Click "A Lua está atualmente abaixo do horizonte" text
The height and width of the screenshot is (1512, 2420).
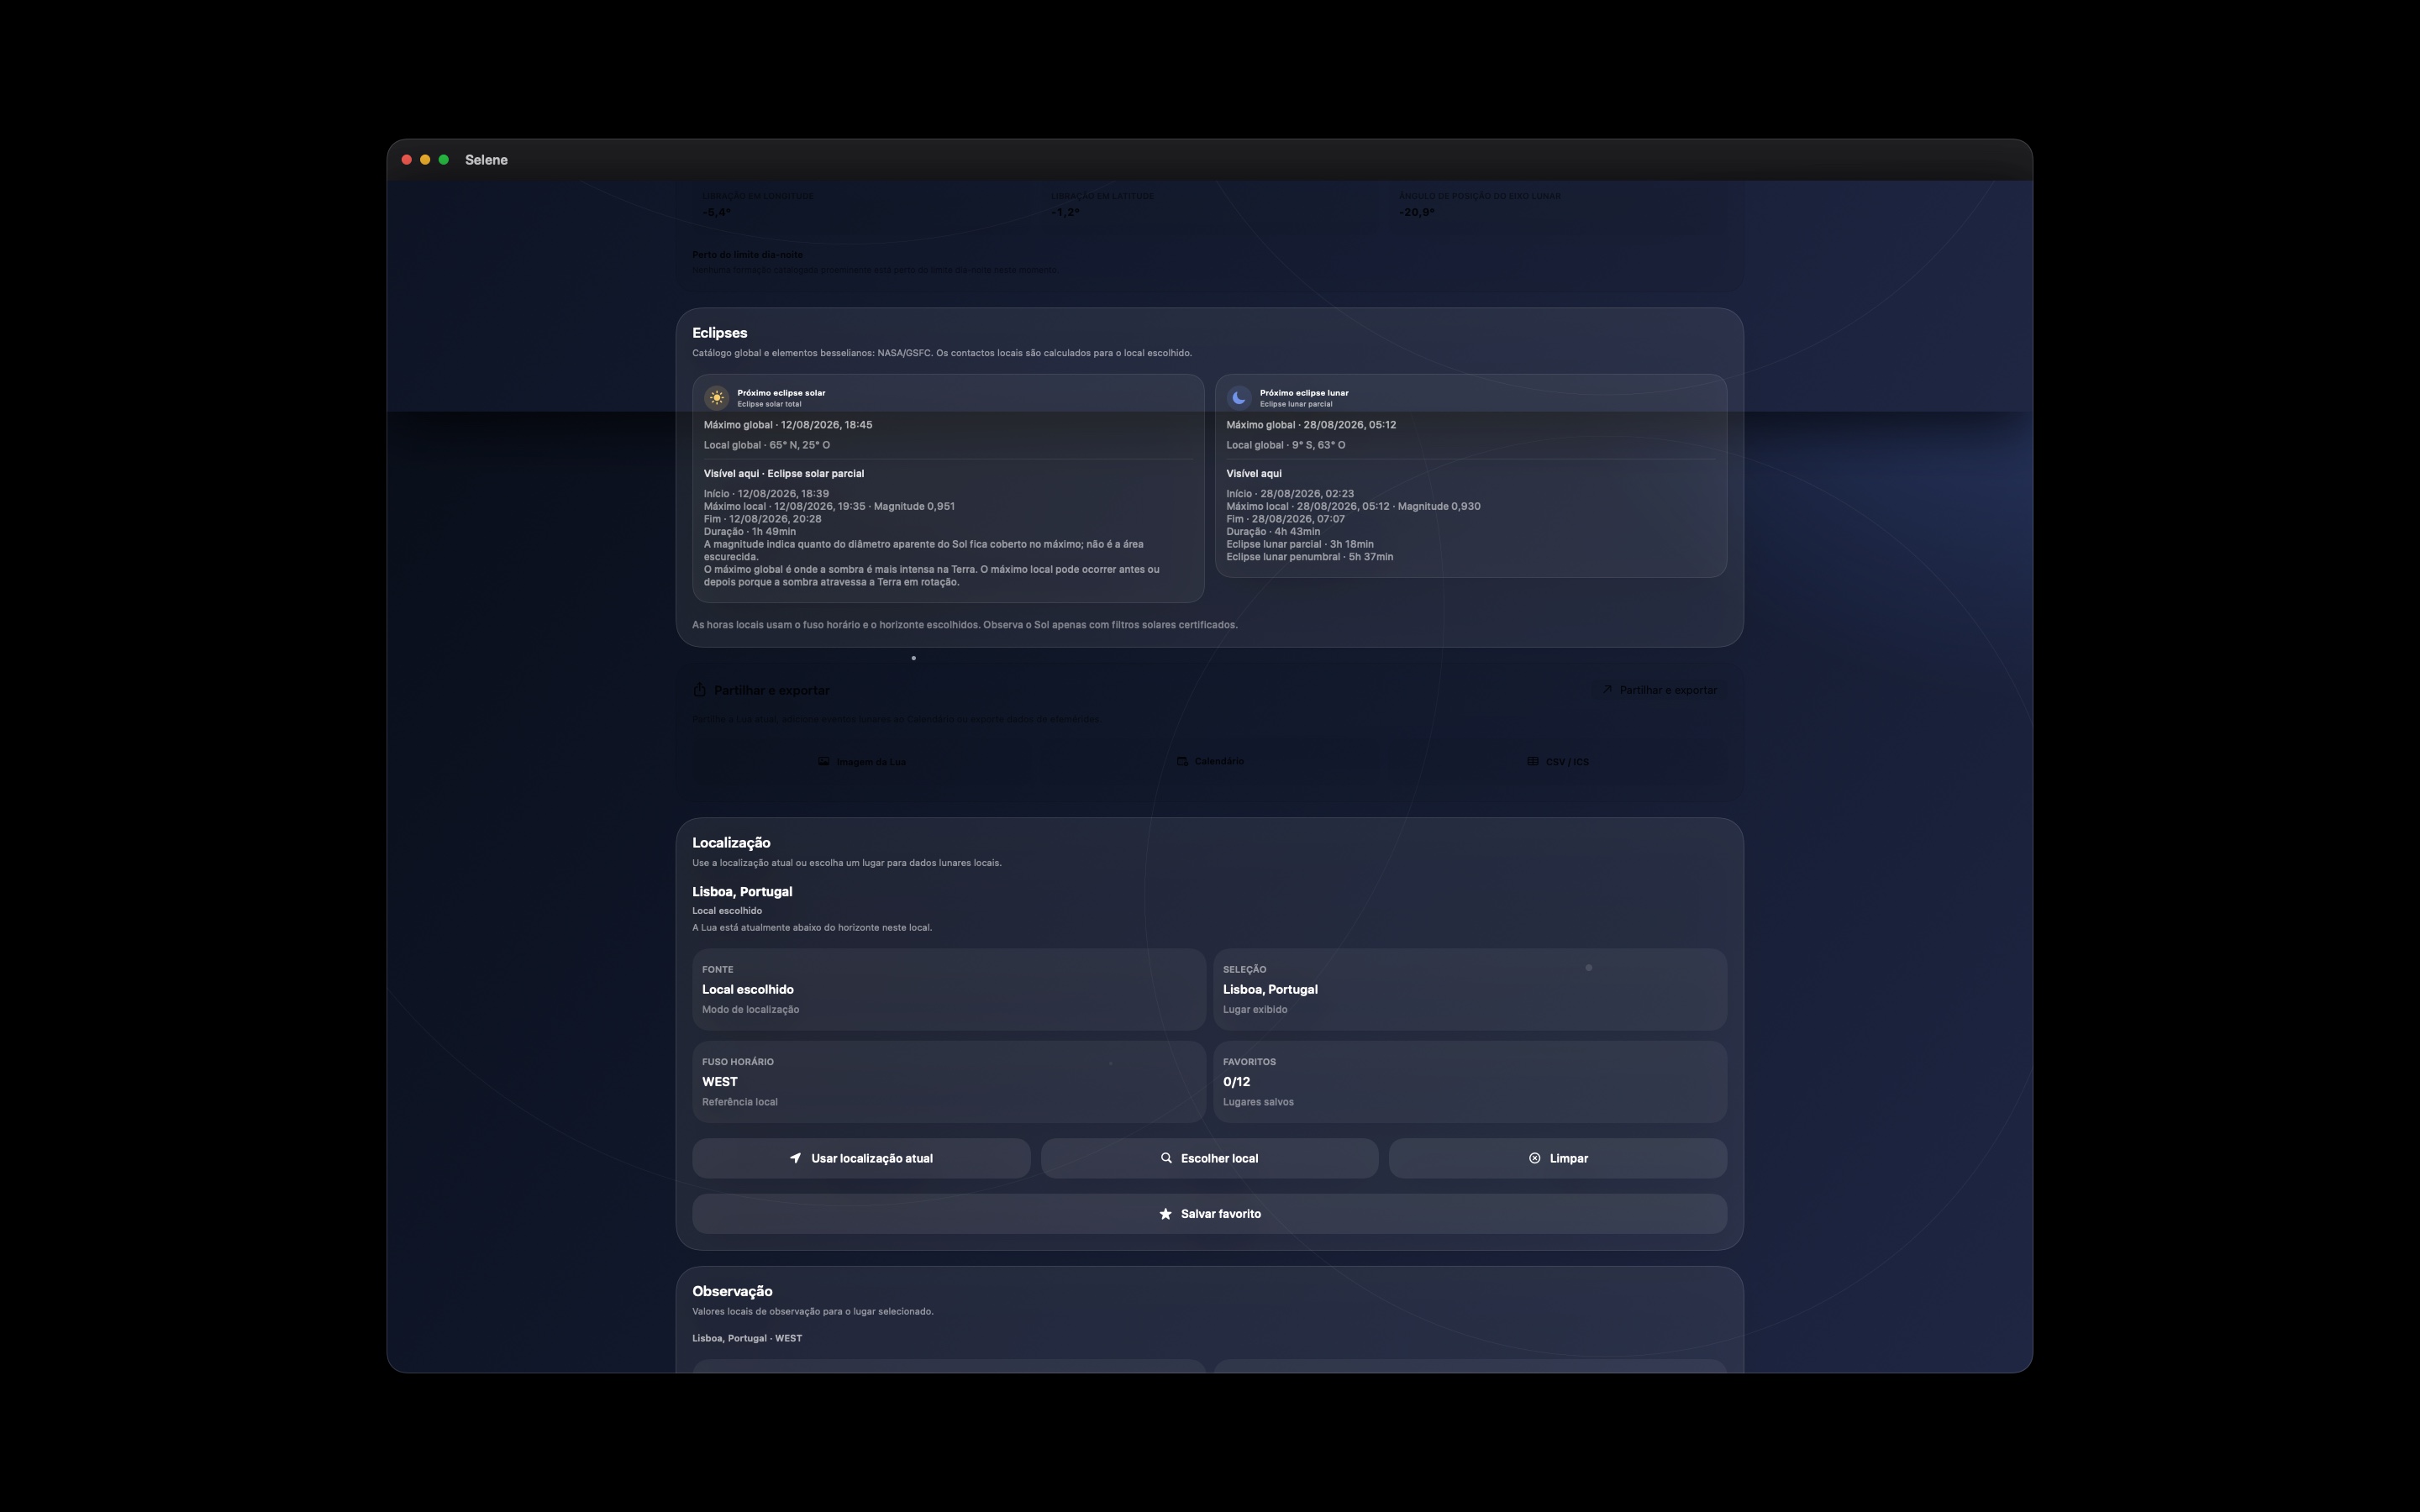coord(811,928)
